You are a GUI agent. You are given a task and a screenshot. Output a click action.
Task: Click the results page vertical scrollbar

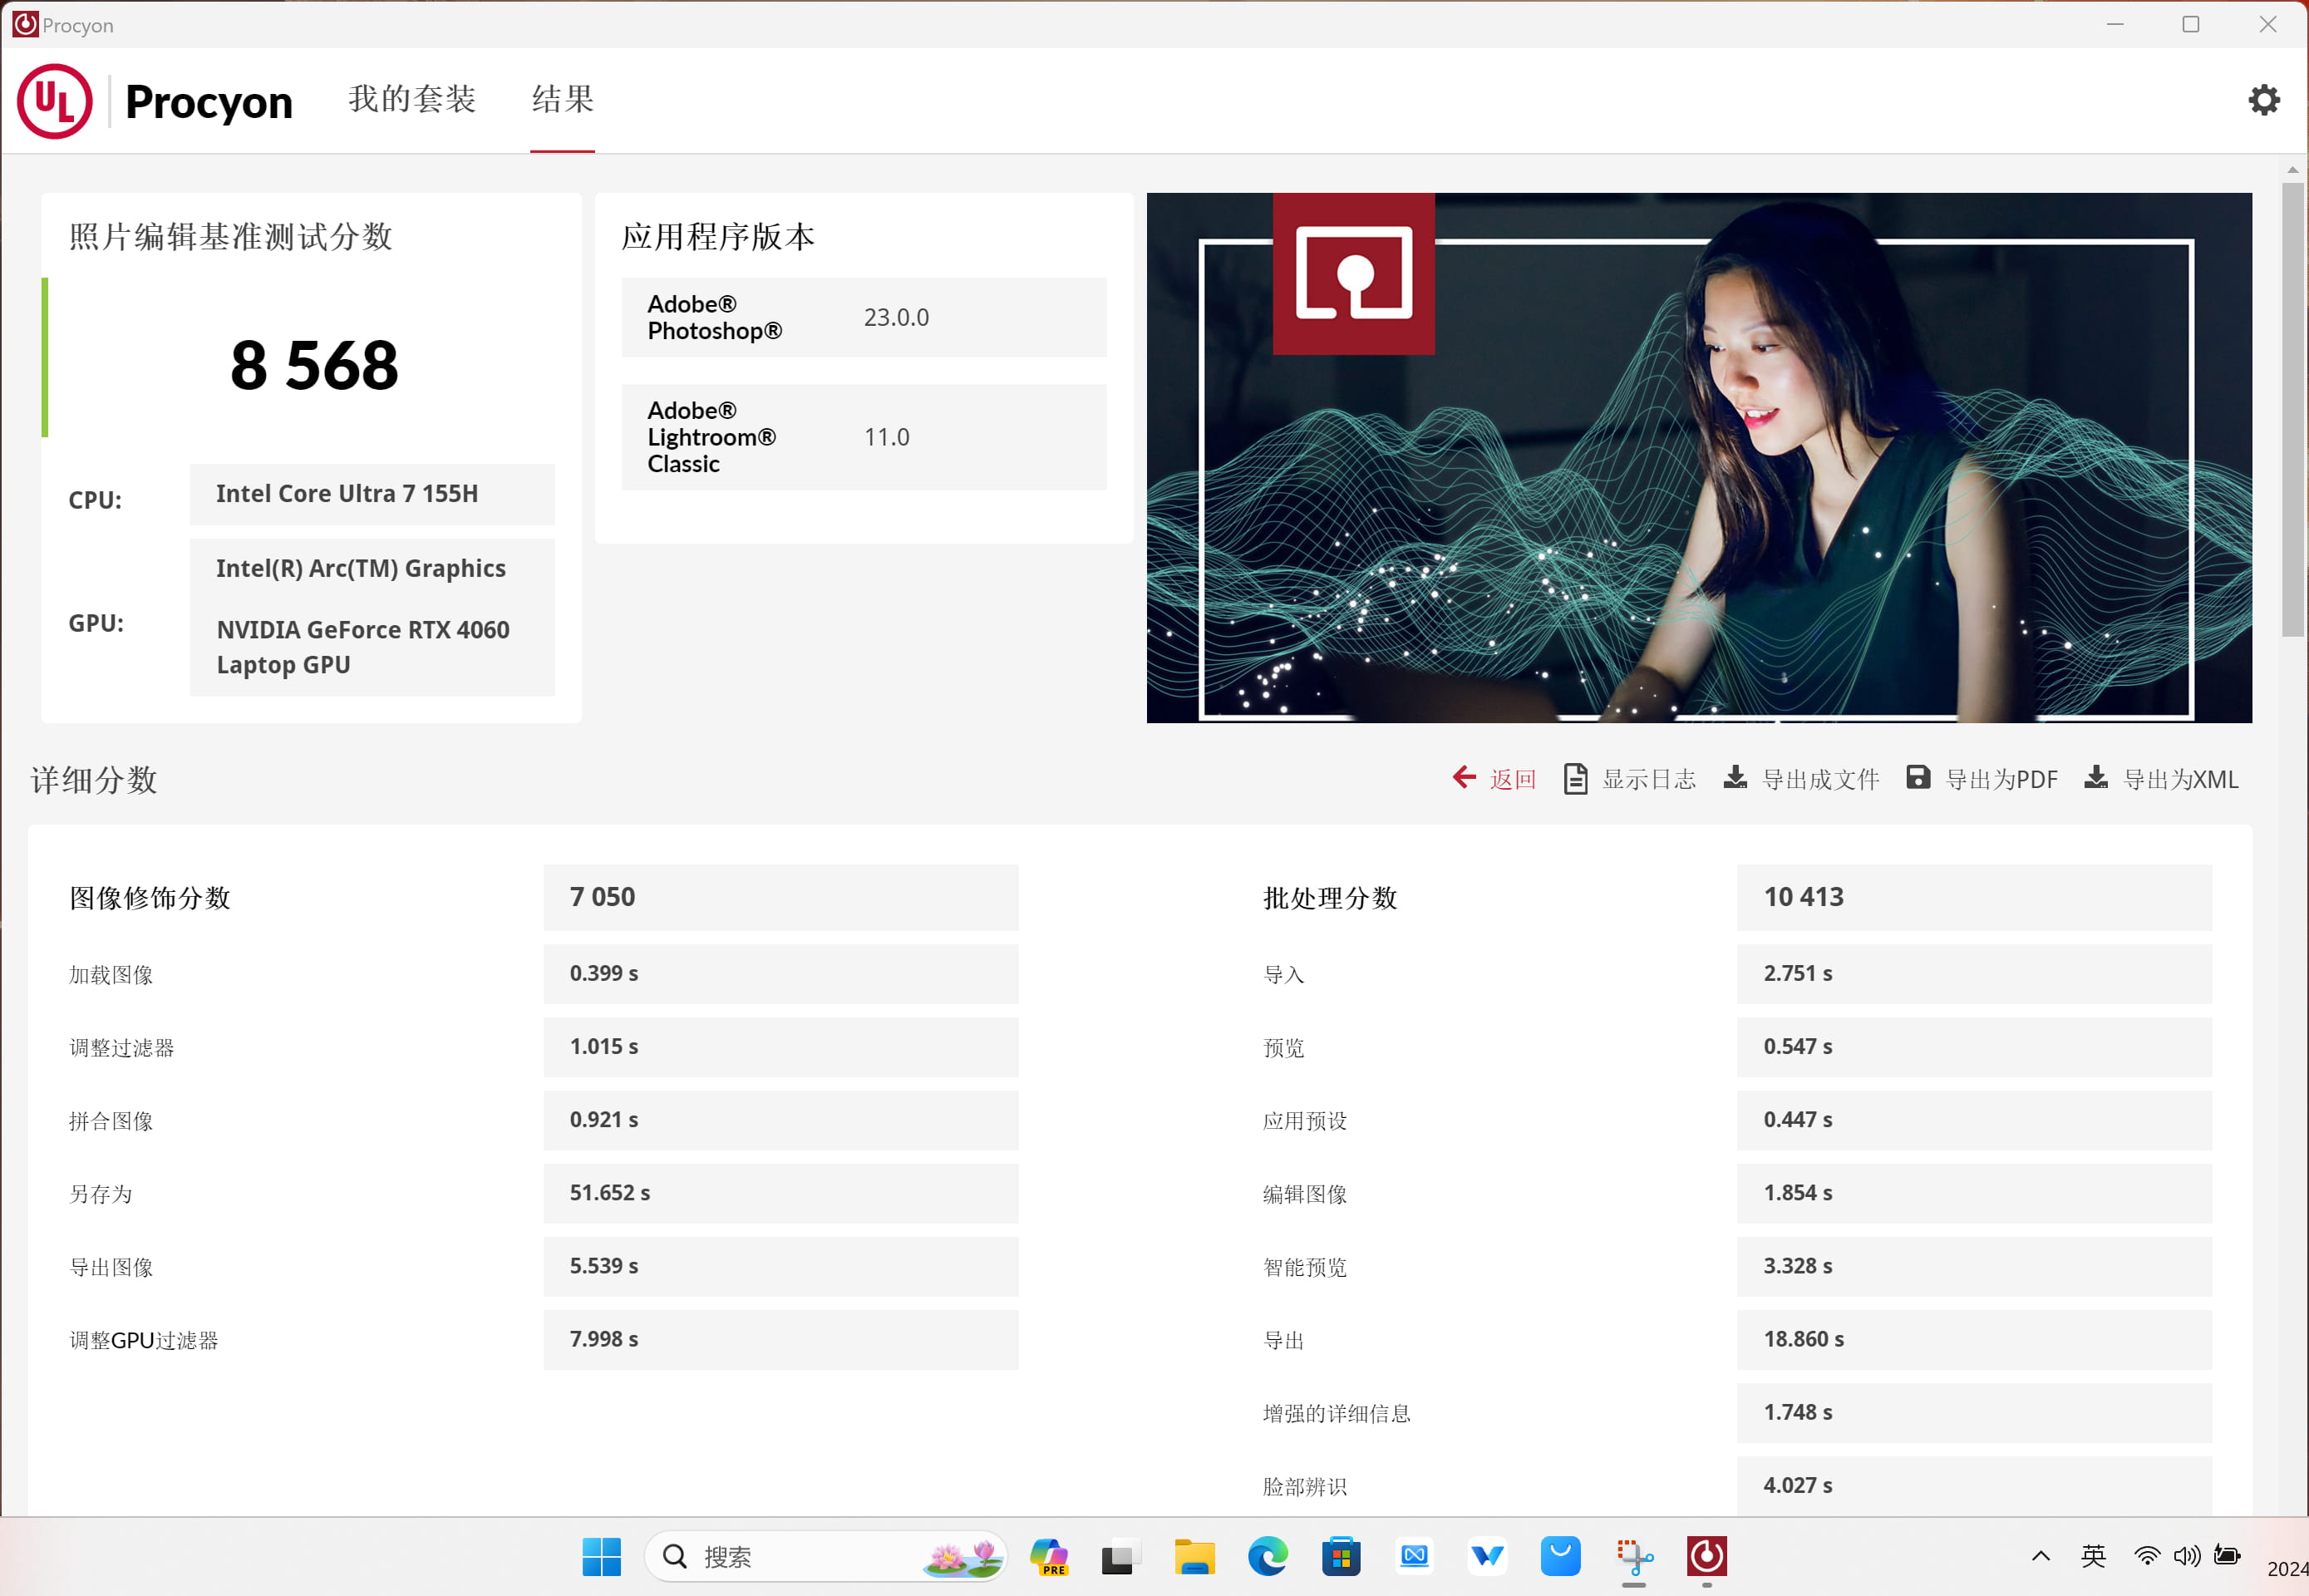2292,409
